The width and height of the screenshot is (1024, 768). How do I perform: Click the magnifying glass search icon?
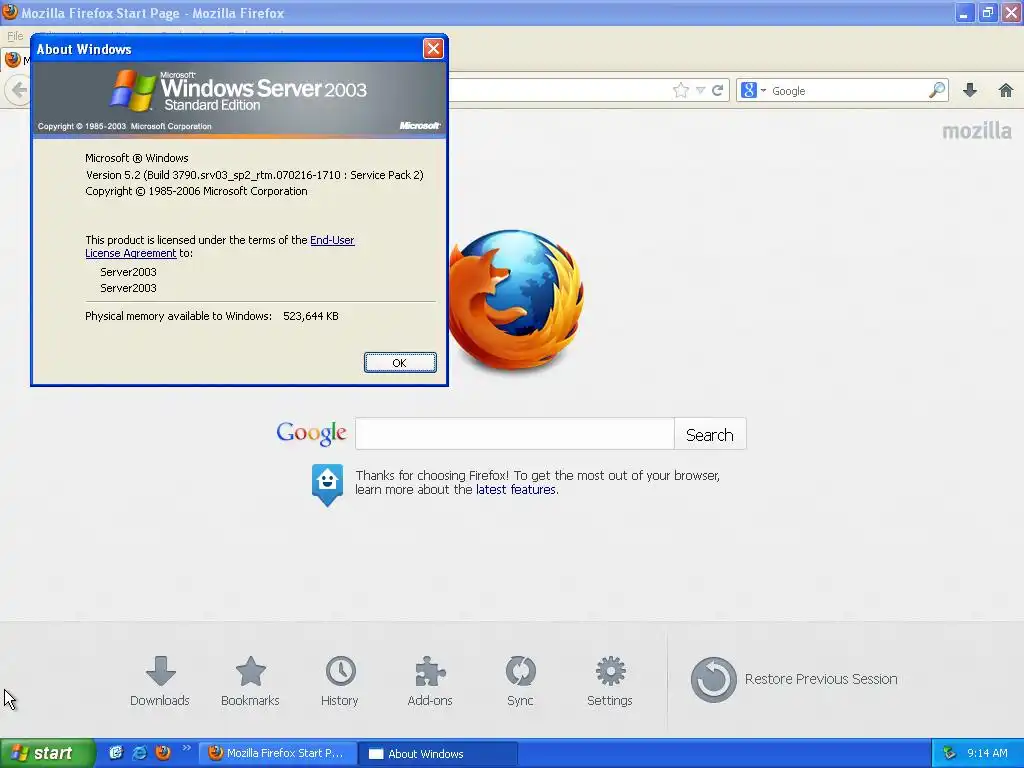(x=937, y=90)
